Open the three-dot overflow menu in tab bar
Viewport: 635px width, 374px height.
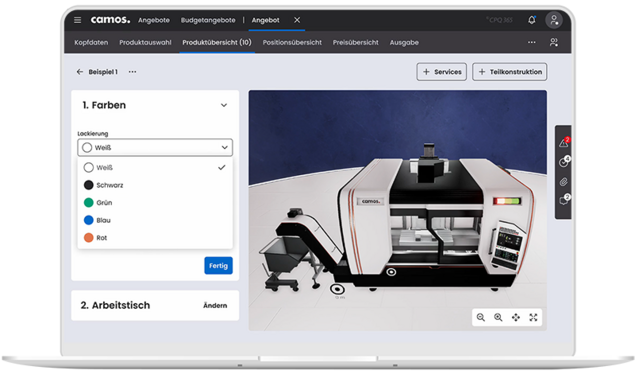pyautogui.click(x=531, y=42)
